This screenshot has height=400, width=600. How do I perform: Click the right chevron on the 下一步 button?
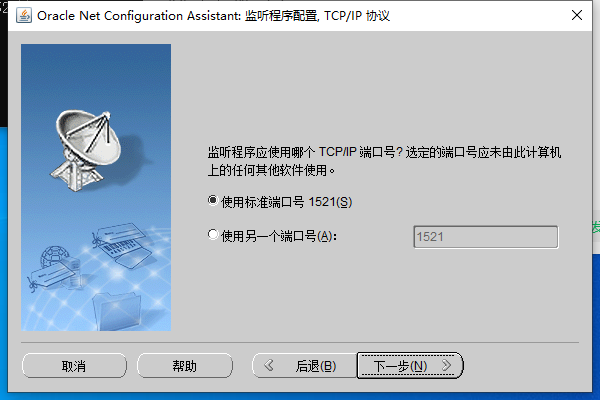pos(446,366)
